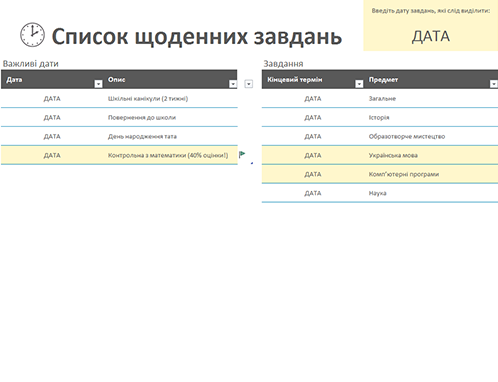Open the Дата column filter dropdown

click(x=98, y=84)
